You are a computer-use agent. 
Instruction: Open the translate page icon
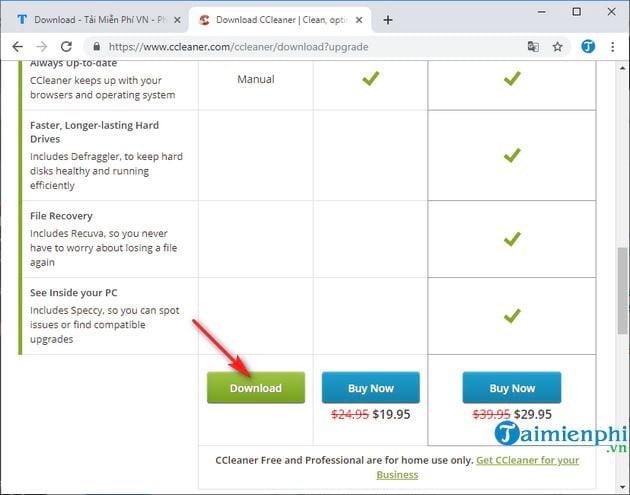pos(533,47)
